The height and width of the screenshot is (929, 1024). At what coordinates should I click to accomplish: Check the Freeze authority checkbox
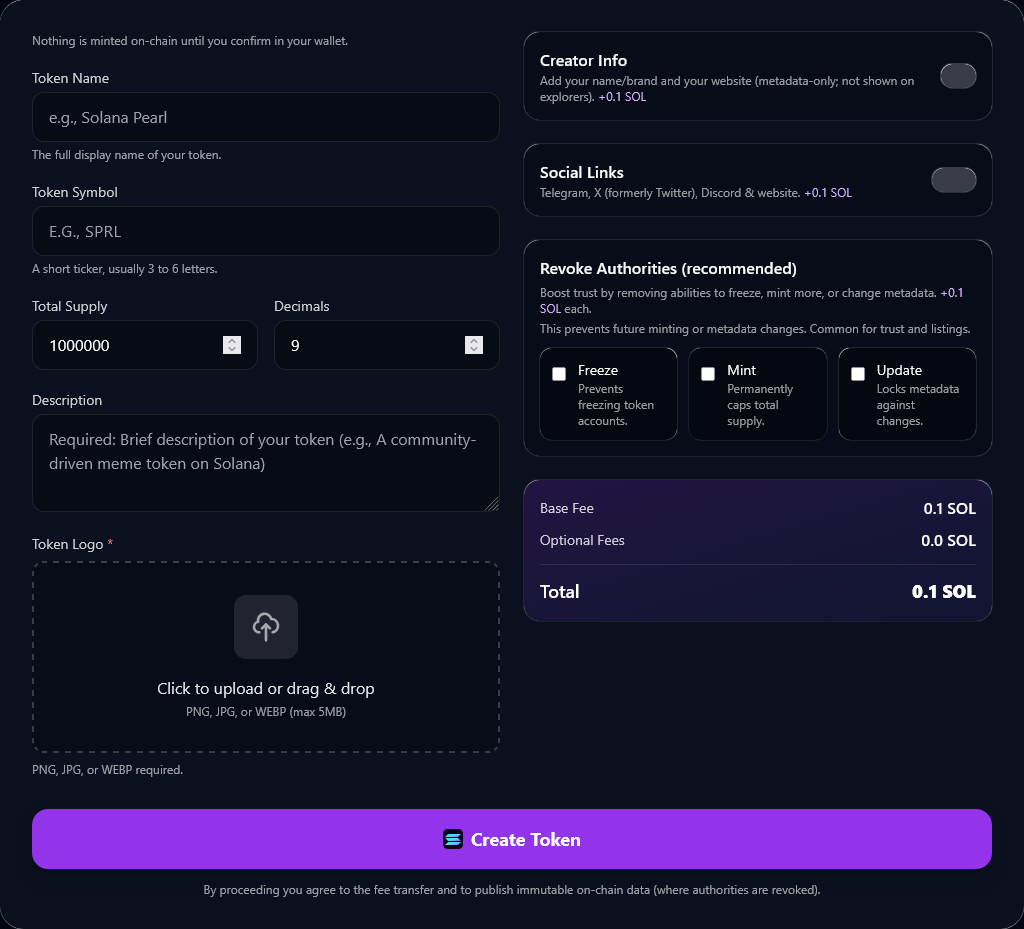coord(559,373)
